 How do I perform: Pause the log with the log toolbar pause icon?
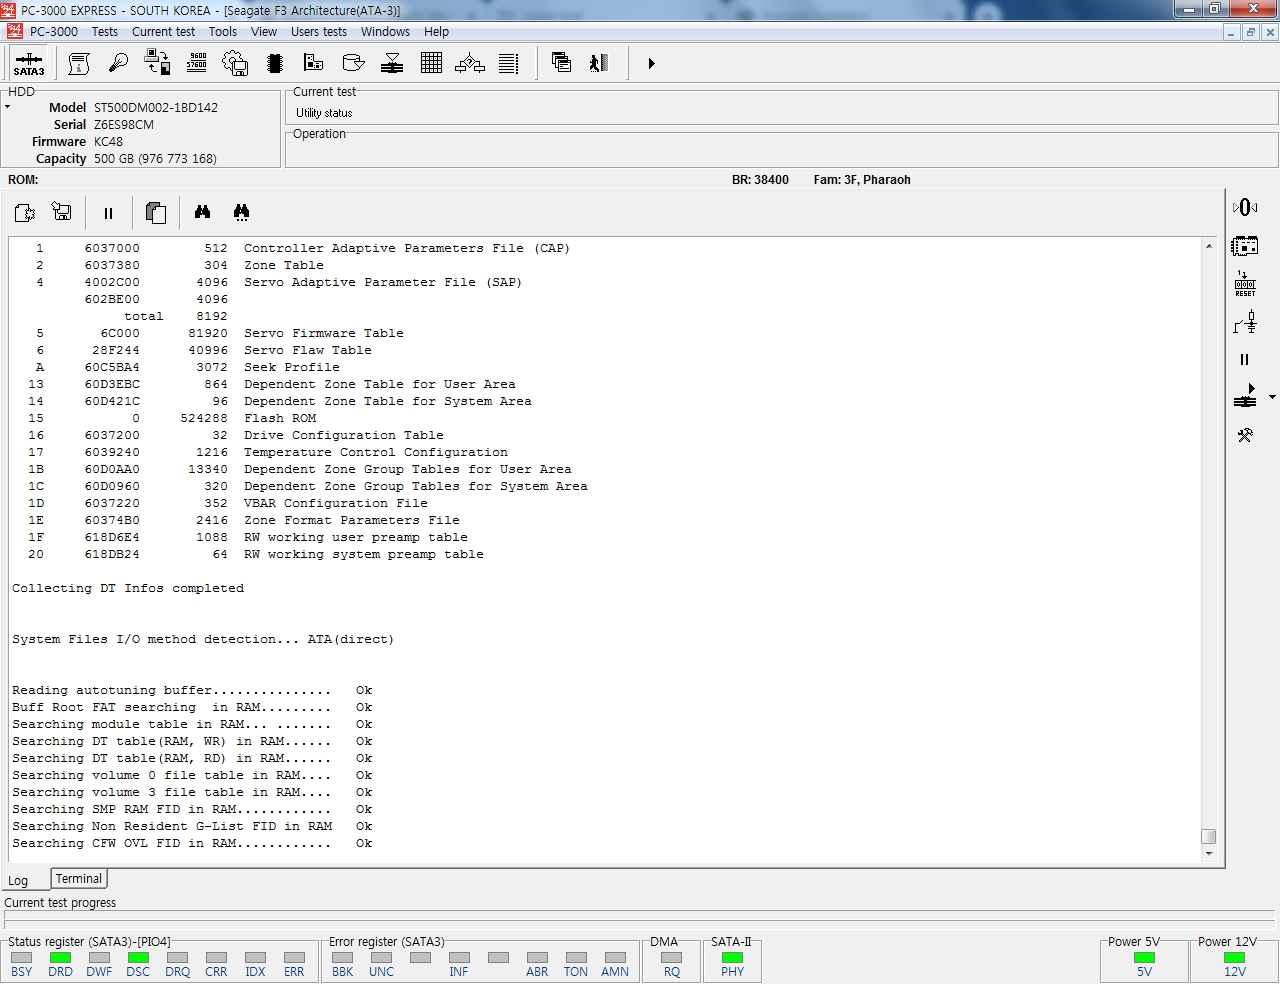(x=108, y=213)
